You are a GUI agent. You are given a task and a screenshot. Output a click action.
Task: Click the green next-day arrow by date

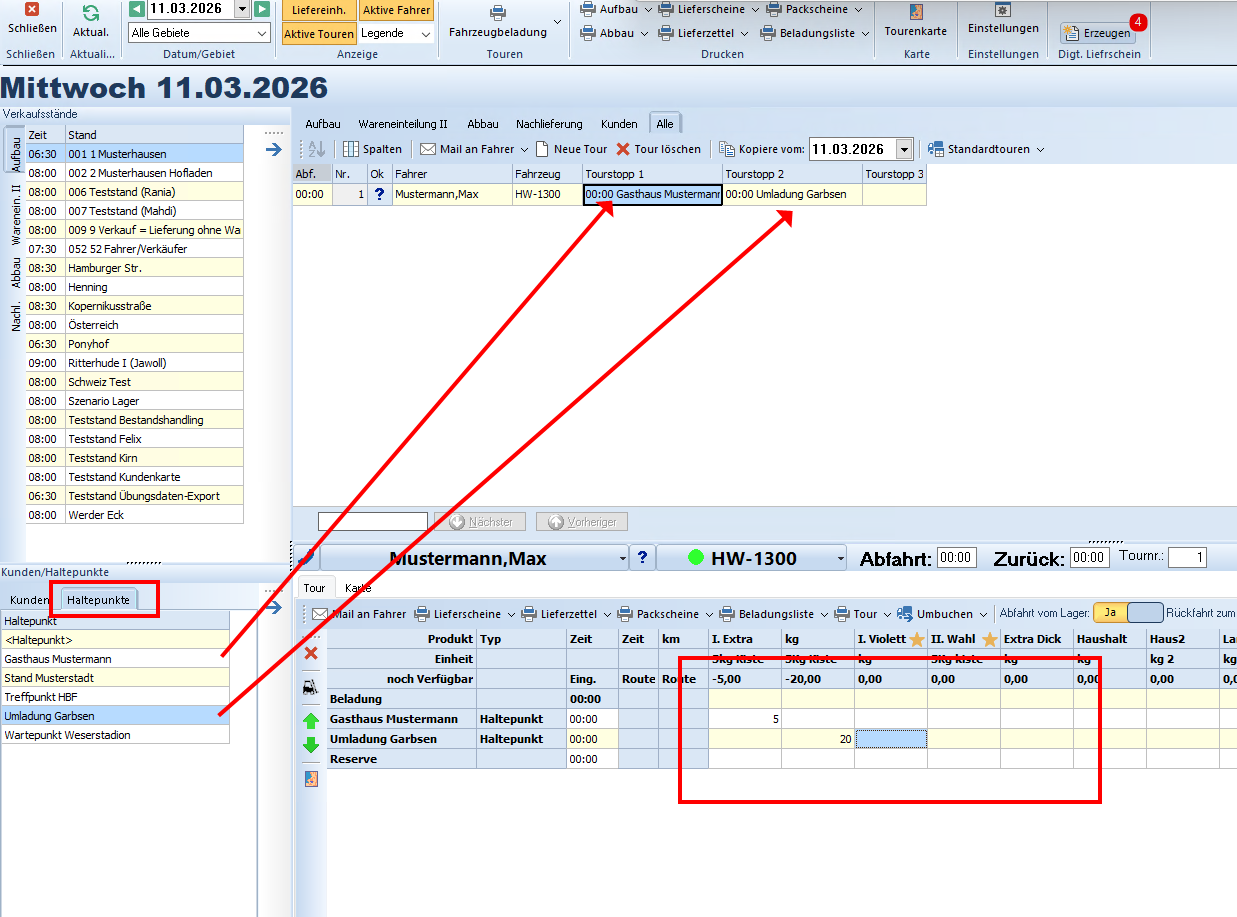262,9
